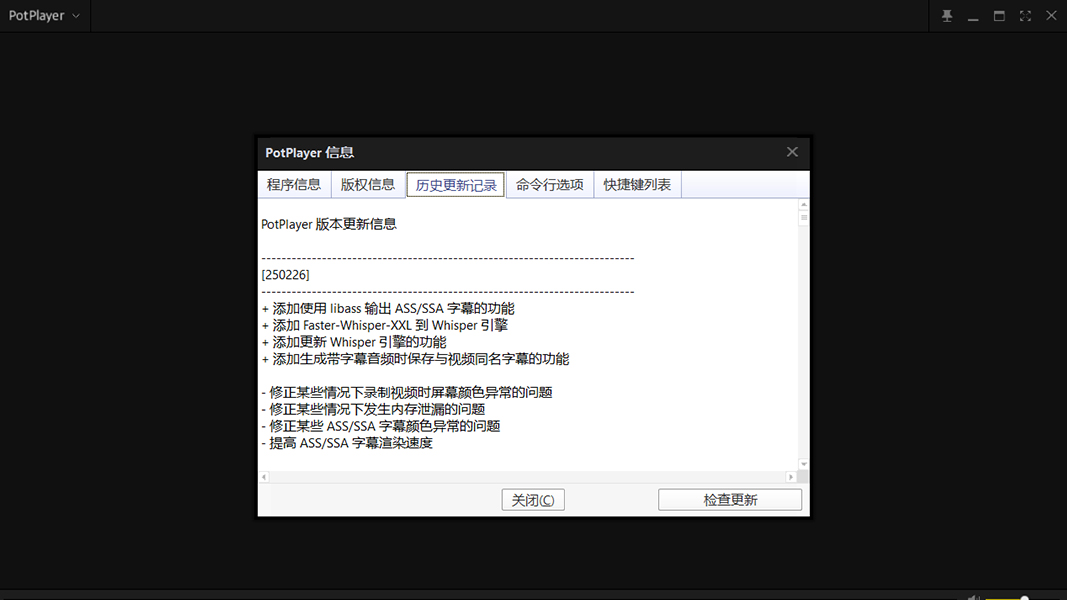Pin the PotPlayer window on top

(947, 16)
